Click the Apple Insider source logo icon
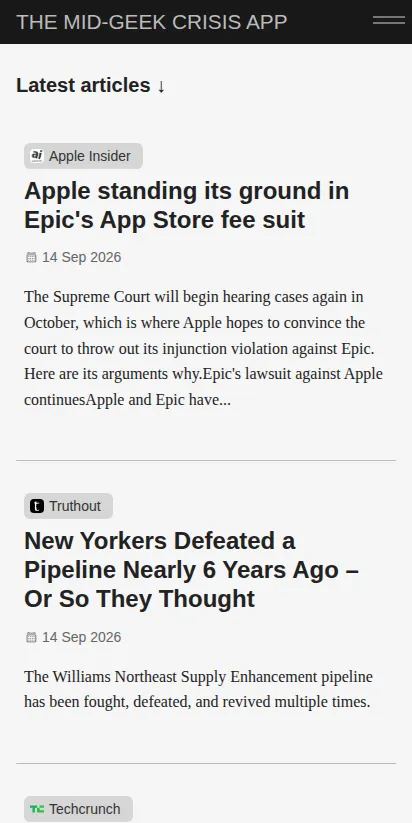The height and width of the screenshot is (823, 412). click(37, 156)
